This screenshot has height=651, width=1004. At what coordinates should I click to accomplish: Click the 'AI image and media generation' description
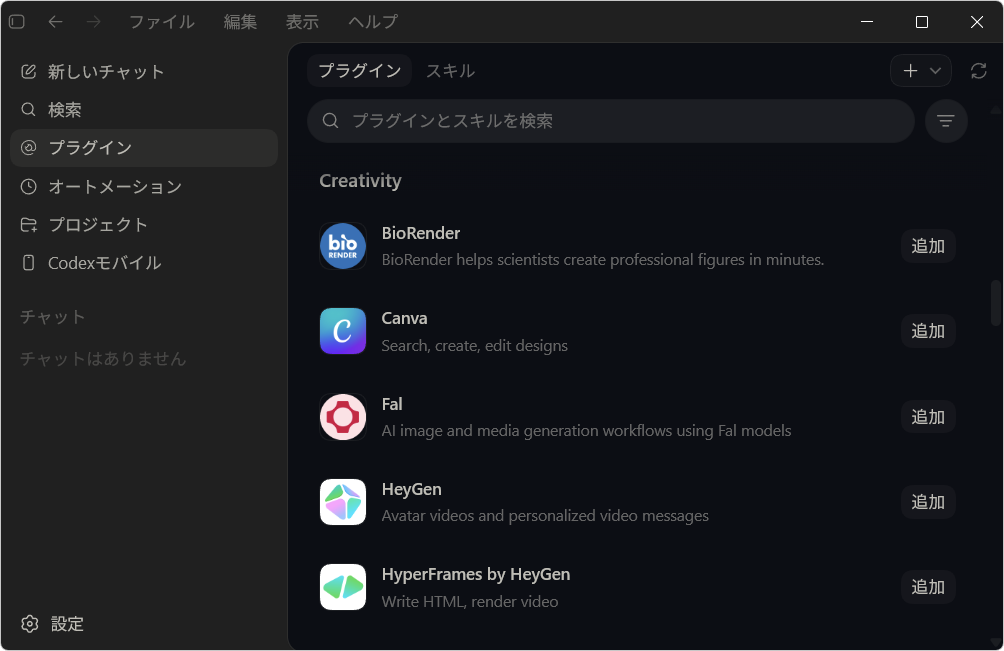(x=587, y=431)
